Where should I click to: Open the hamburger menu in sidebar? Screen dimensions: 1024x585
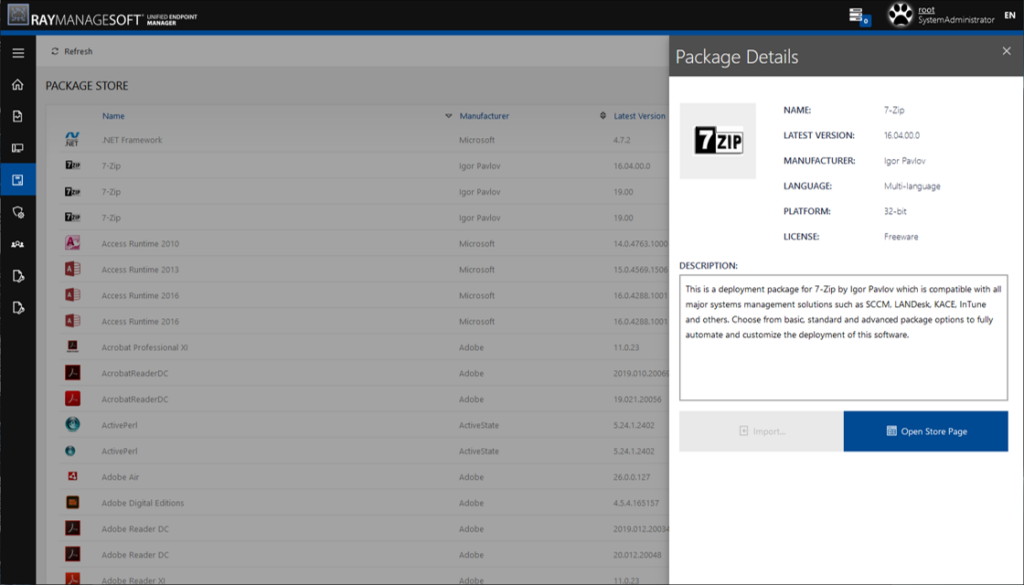coord(18,53)
